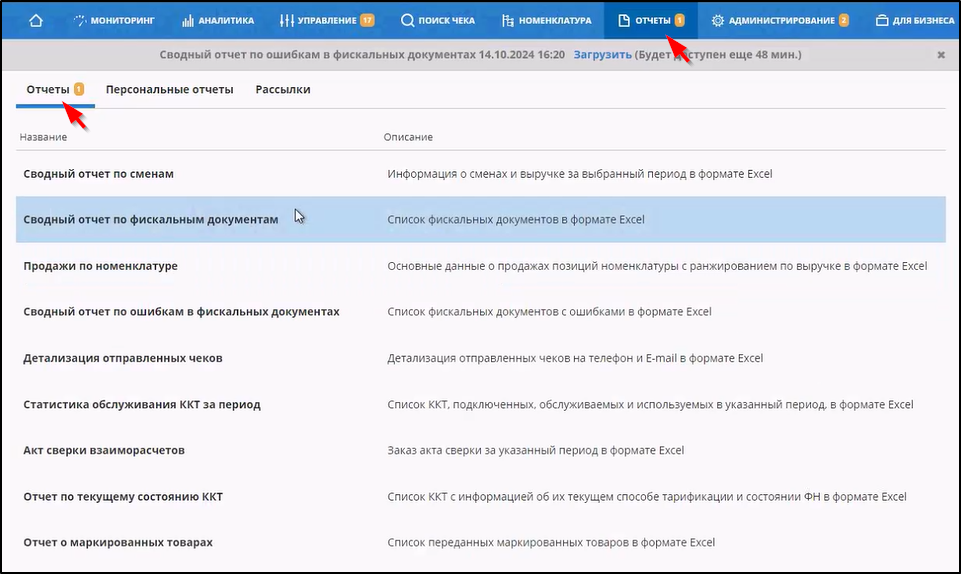Open the Аналитика bar chart section

point(218,20)
